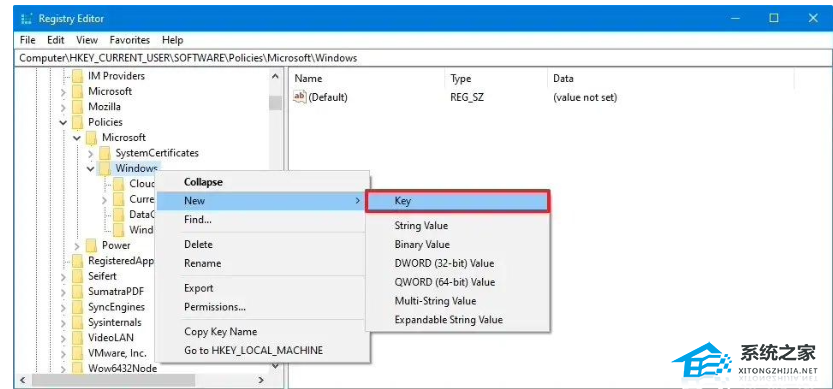Click the Policies folder icon
This screenshot has height=389, width=833.
(x=78, y=122)
